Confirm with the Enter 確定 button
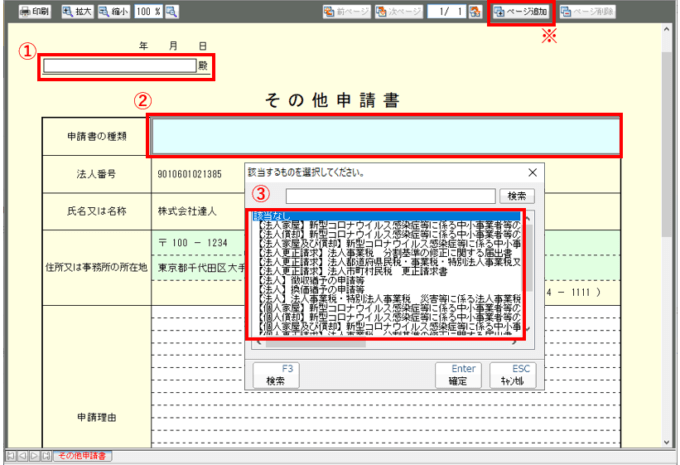680x465 pixels. [x=458, y=376]
